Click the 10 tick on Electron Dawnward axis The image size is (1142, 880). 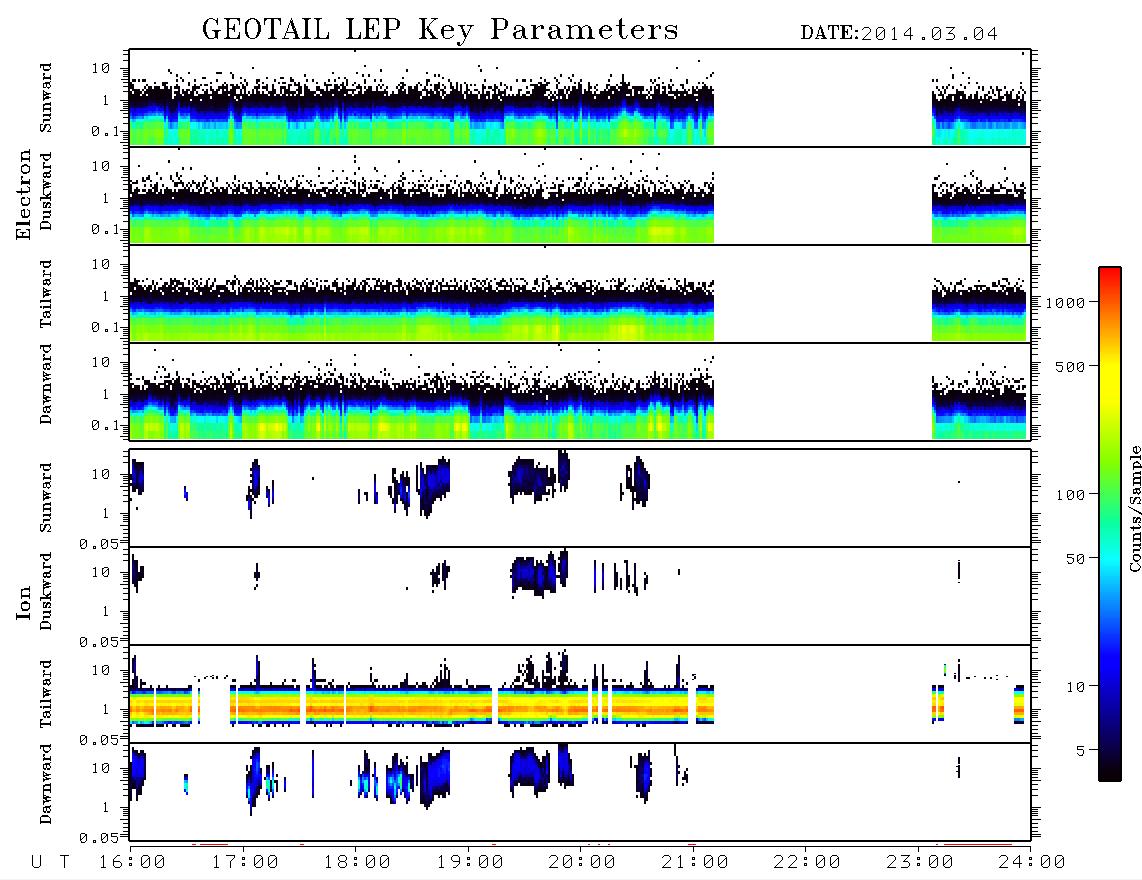tap(101, 362)
